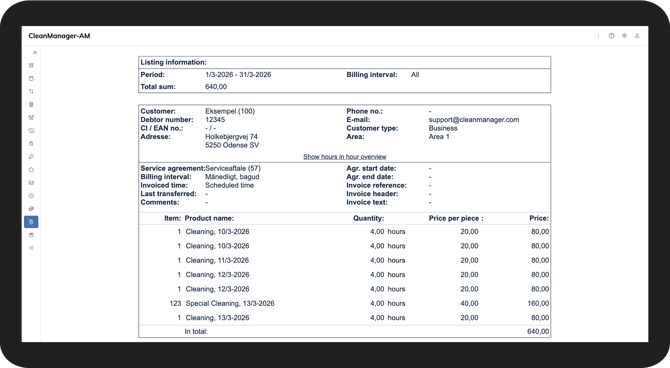Expand the sidebar with the double-chevron

coord(35,53)
